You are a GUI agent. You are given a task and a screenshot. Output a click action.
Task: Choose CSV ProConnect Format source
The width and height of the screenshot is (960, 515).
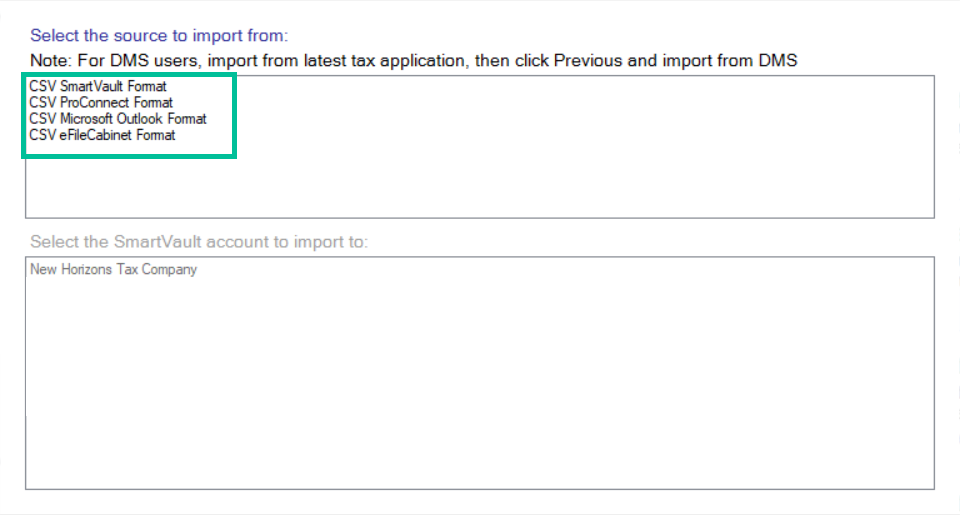(x=101, y=102)
